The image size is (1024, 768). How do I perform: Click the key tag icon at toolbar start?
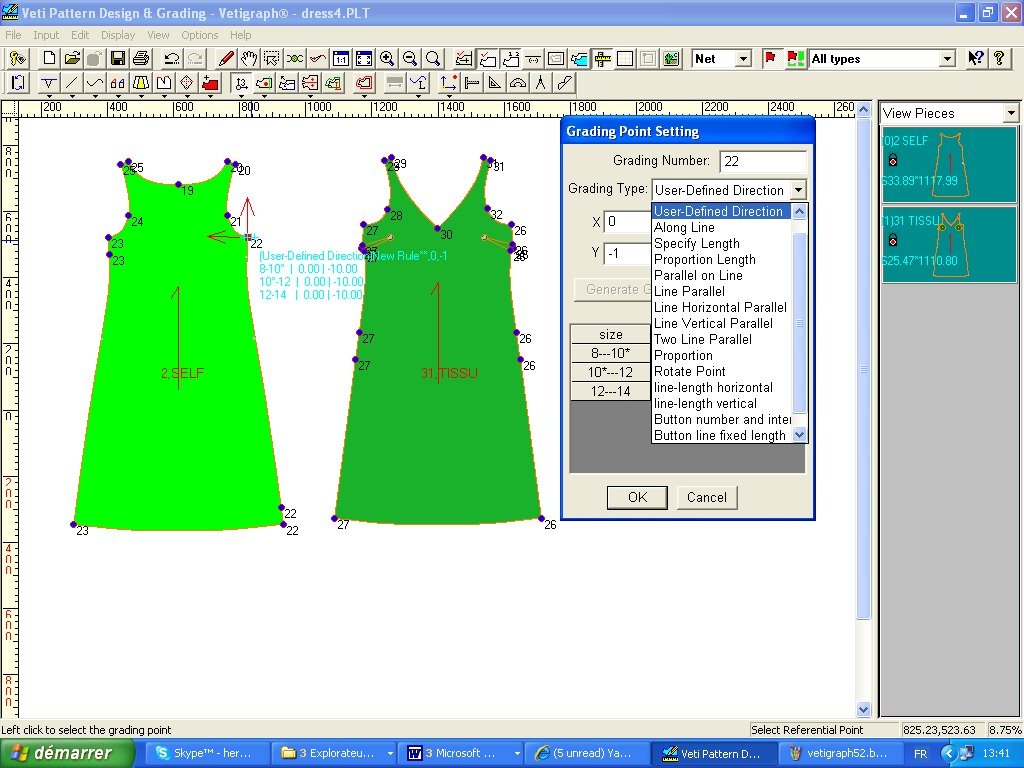[17, 59]
